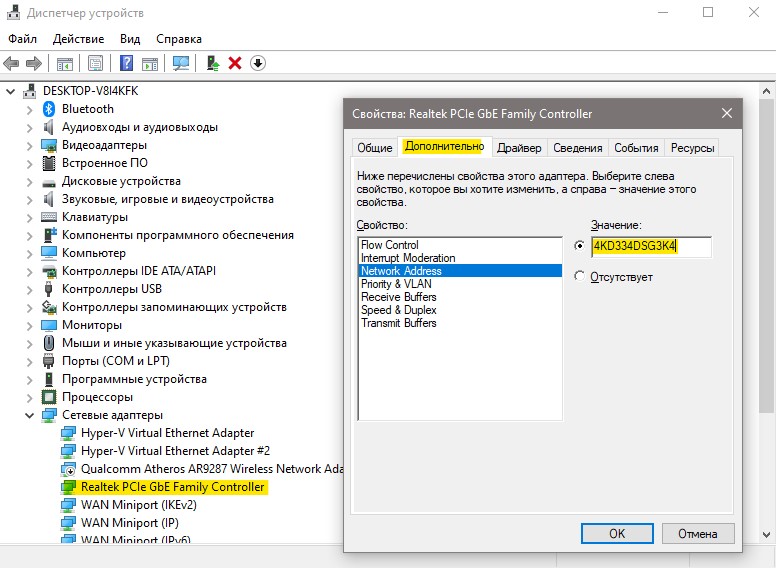Click the blue Help question mark icon

coord(127,63)
